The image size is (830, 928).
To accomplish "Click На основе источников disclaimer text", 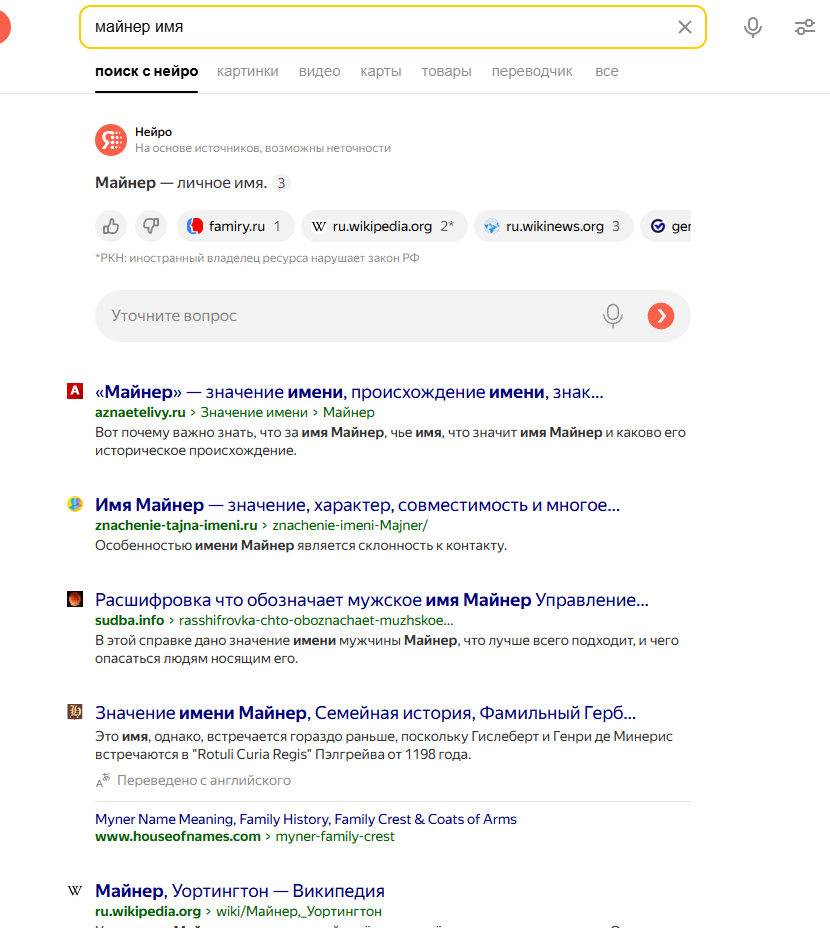I will point(263,149).
